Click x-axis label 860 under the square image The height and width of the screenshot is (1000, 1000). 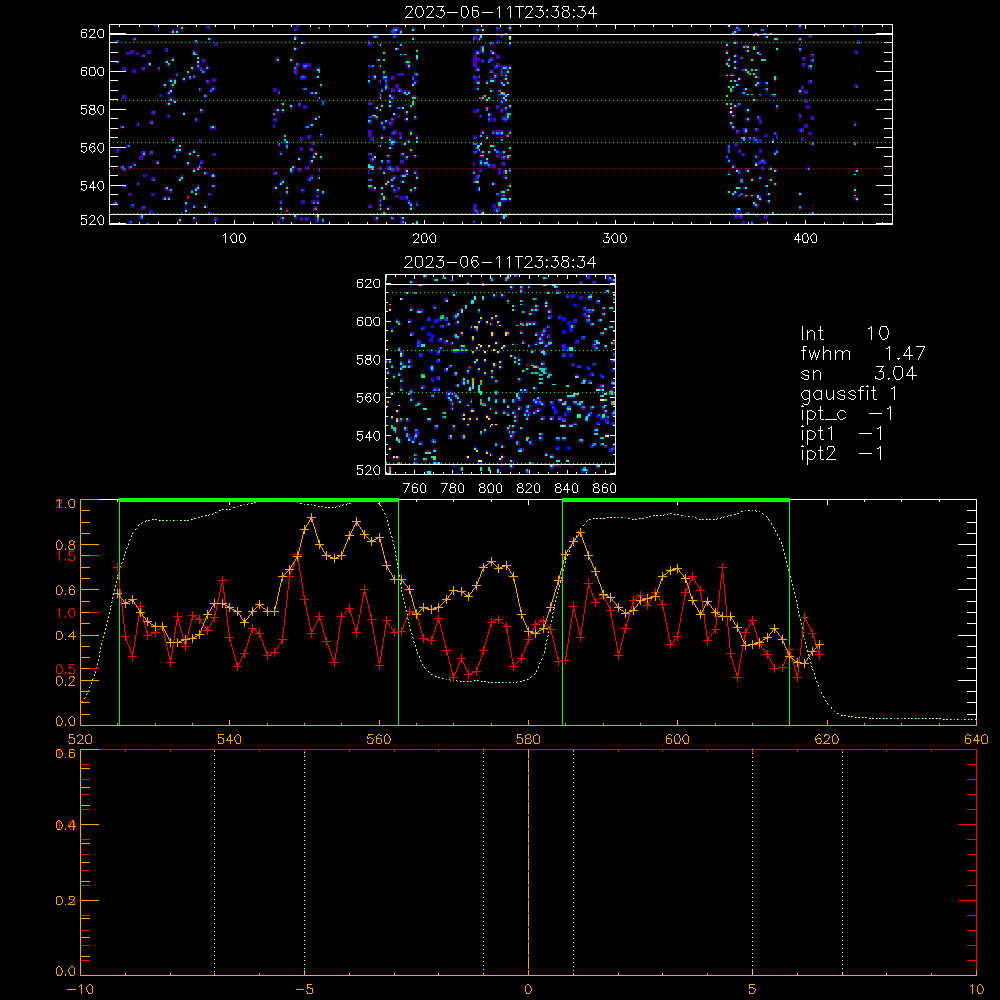[x=605, y=489]
